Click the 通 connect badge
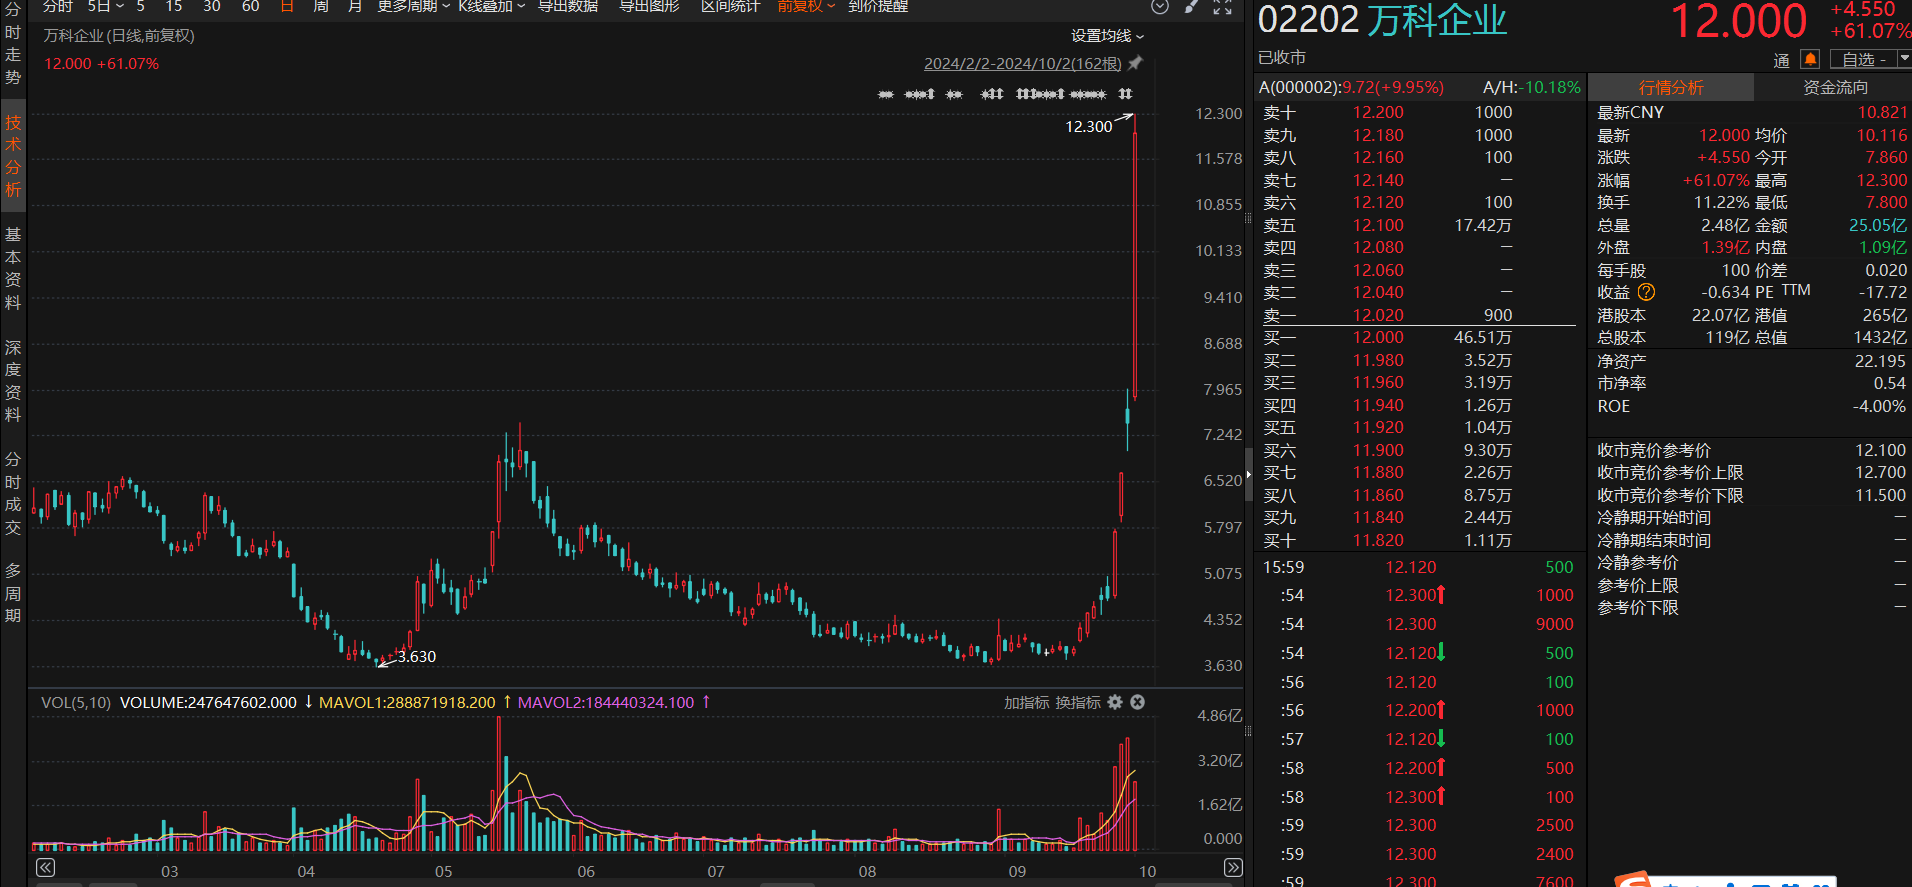1912x887 pixels. (x=1781, y=60)
